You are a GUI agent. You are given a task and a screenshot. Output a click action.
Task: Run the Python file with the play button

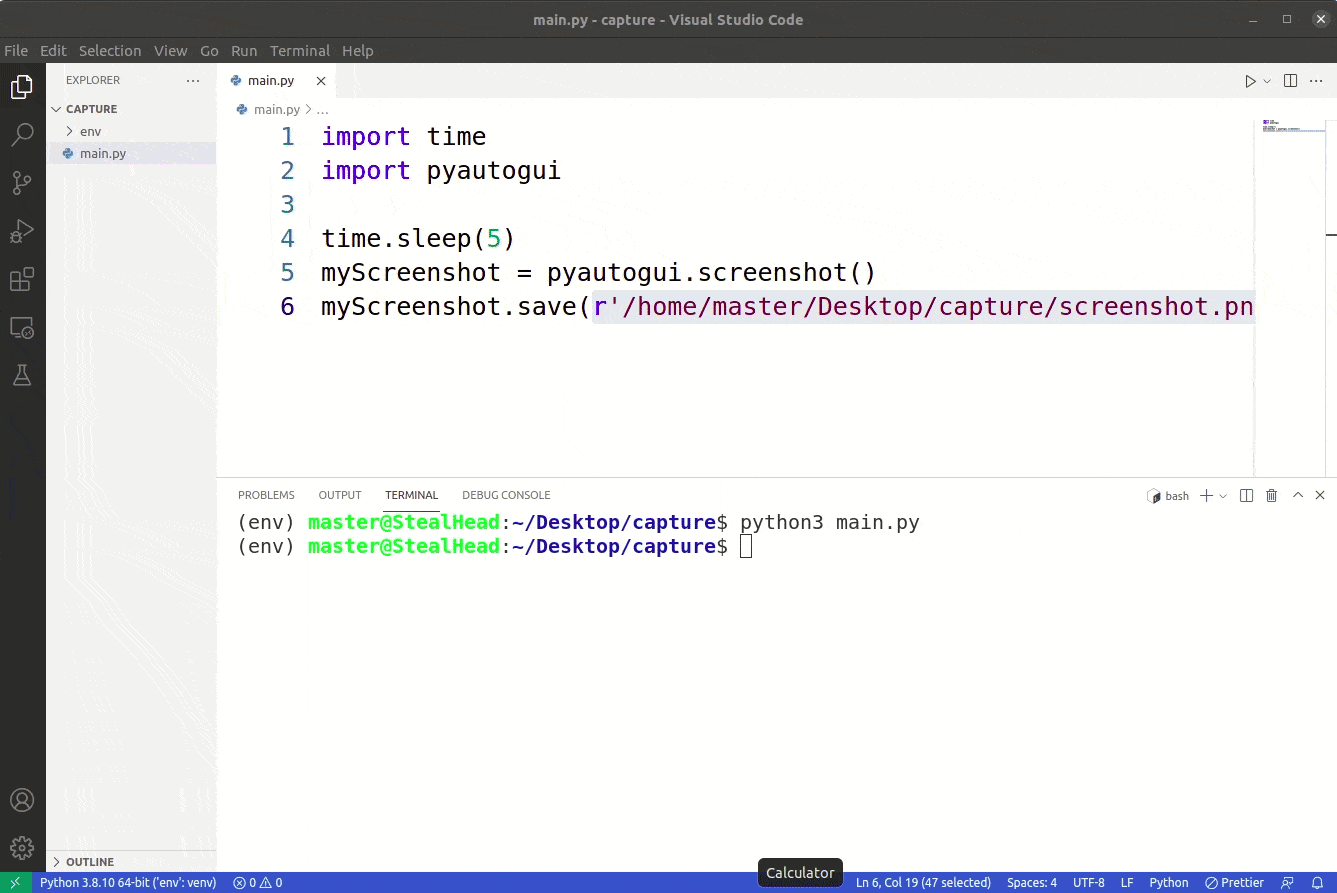[x=1248, y=80]
